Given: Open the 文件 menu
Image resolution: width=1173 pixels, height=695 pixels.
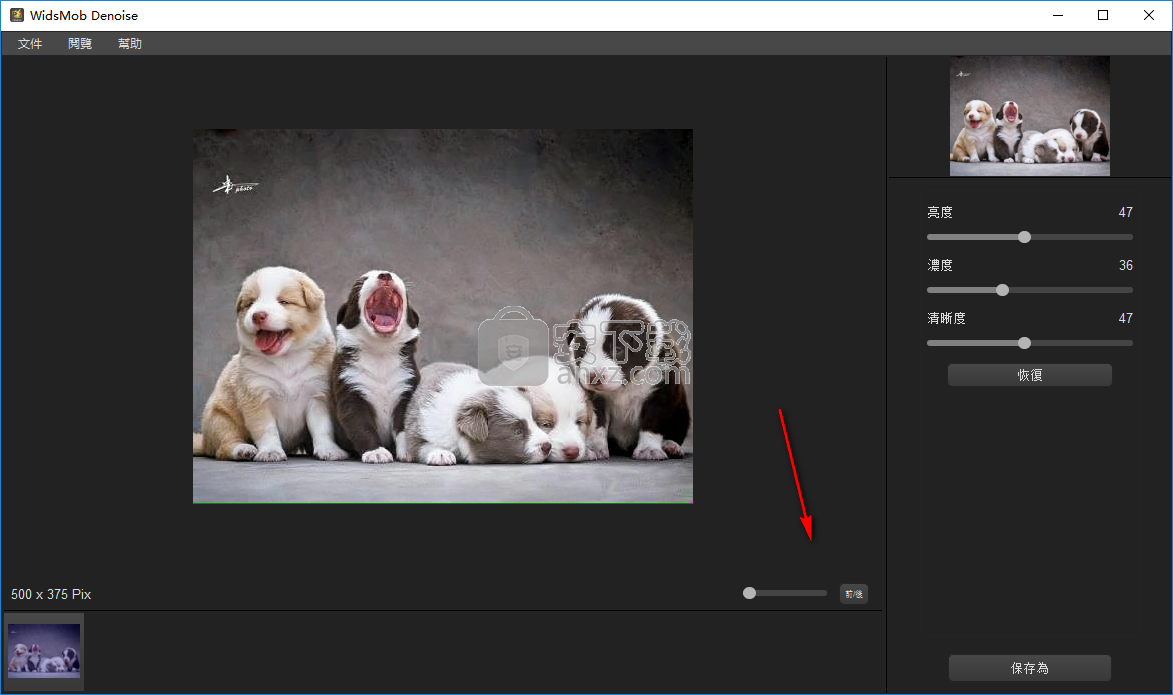Looking at the screenshot, I should point(30,43).
